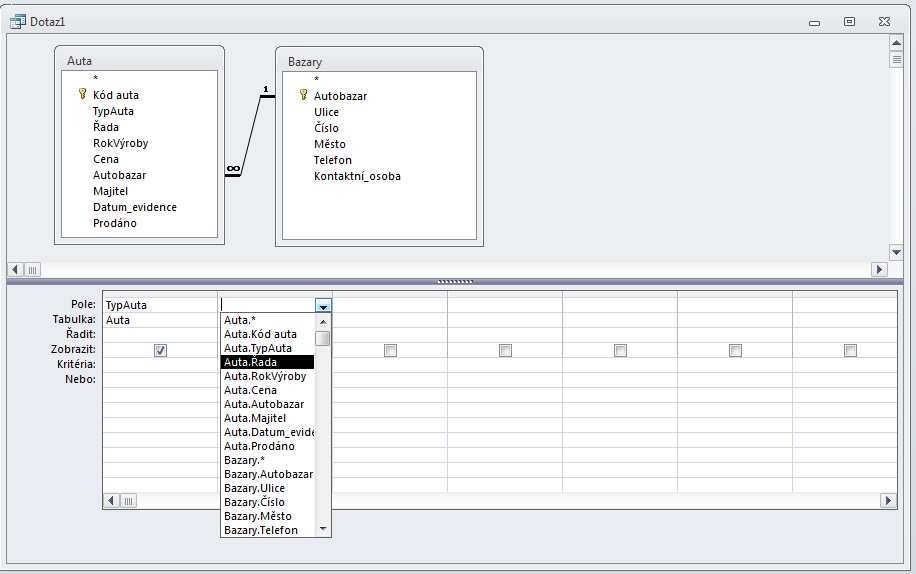916x574 pixels.
Task: Select Číslo field in Bazary table
Action: 326,128
